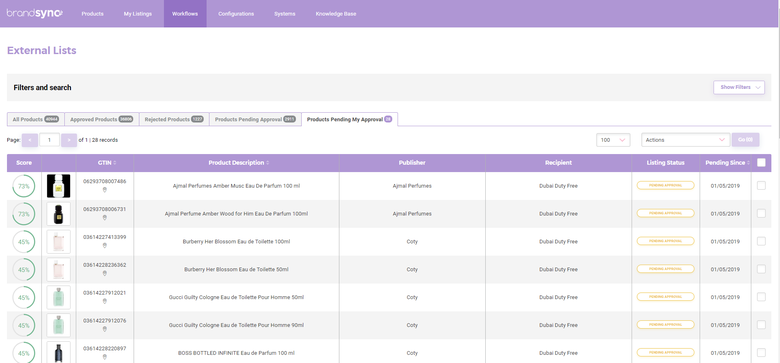
Task: Sort by GTIN column arrows
Action: pos(115,163)
